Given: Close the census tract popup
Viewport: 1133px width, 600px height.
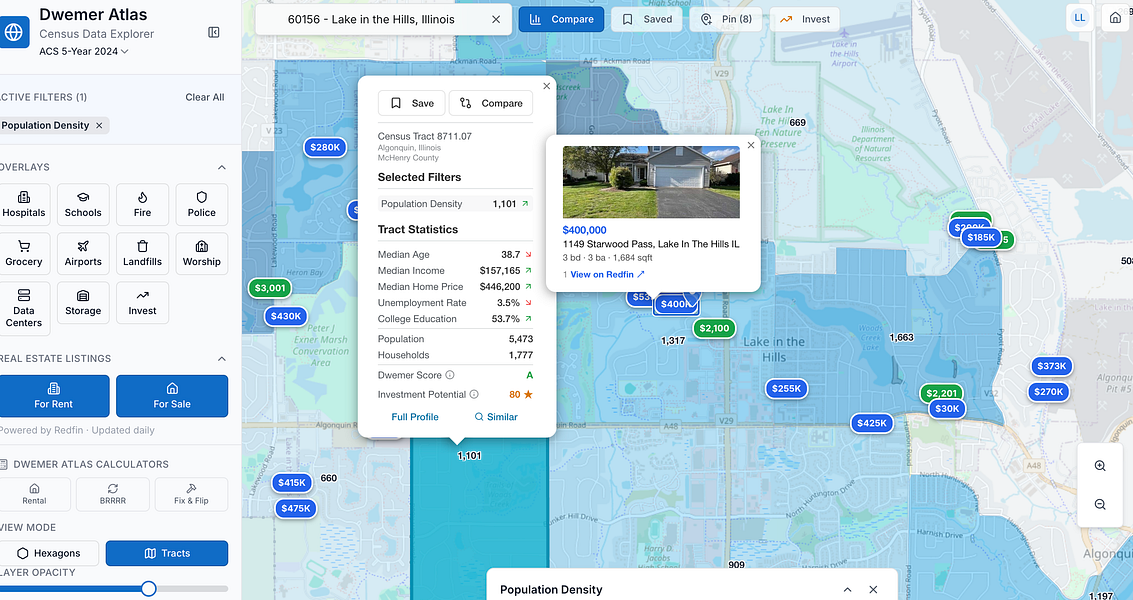Looking at the screenshot, I should point(547,86).
